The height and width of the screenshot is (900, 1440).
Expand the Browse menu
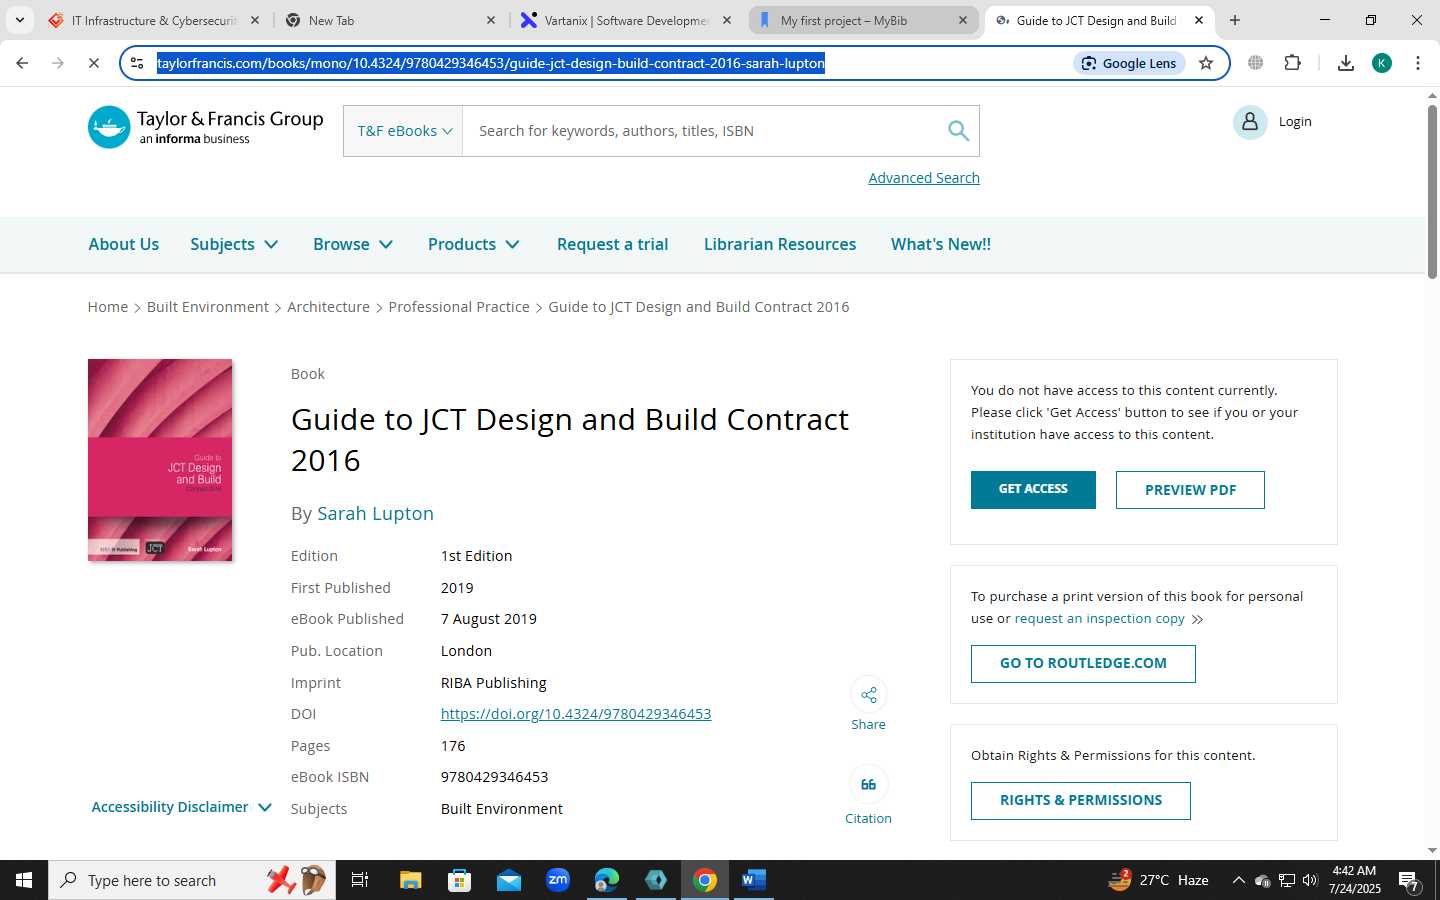coord(353,244)
